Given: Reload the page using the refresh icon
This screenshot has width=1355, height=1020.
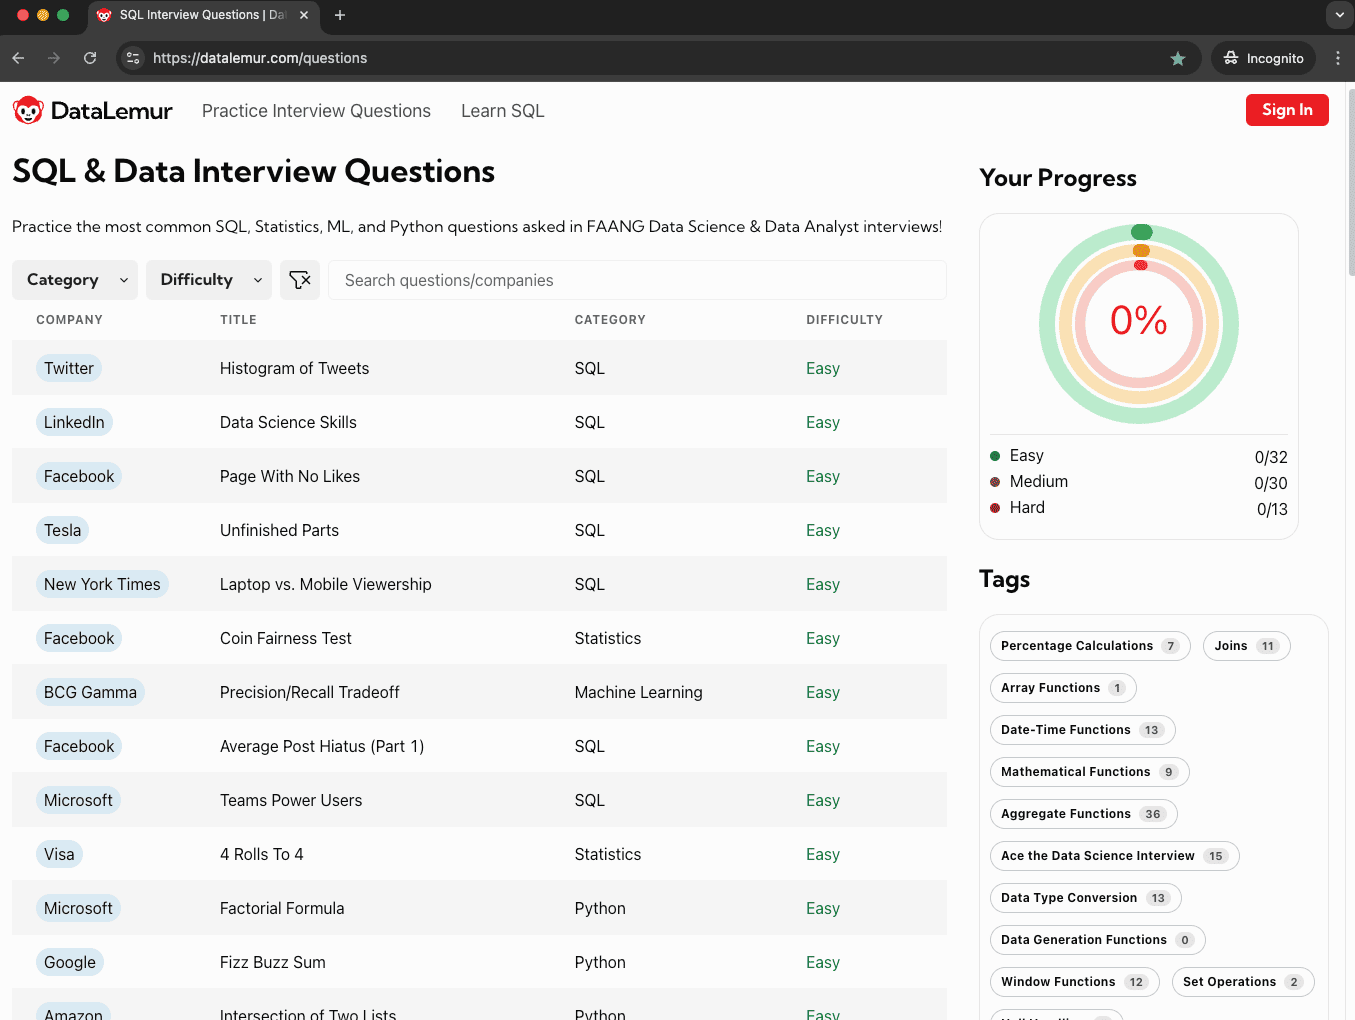Looking at the screenshot, I should [x=90, y=58].
